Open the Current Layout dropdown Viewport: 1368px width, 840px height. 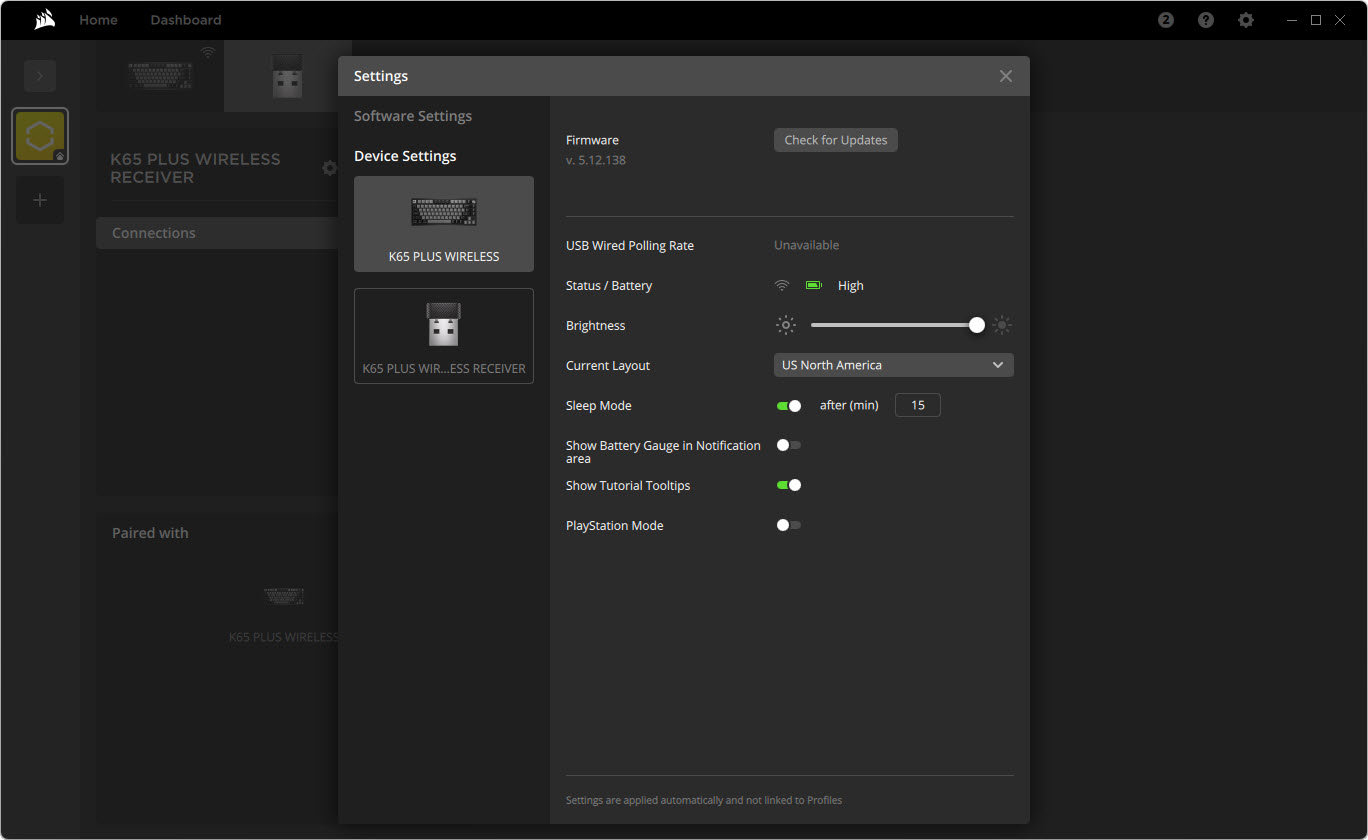894,365
